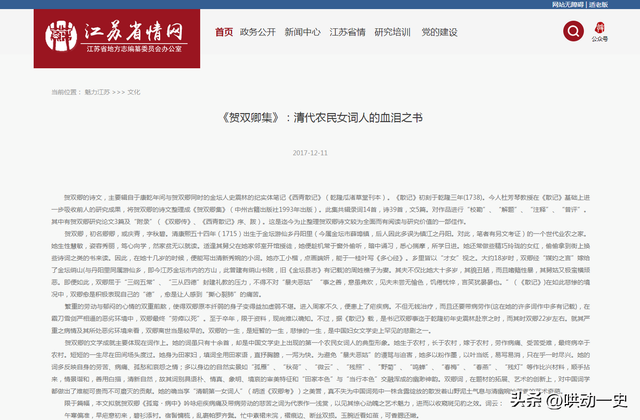
Task: Open the 江苏省情 menu item
Action: [x=347, y=32]
